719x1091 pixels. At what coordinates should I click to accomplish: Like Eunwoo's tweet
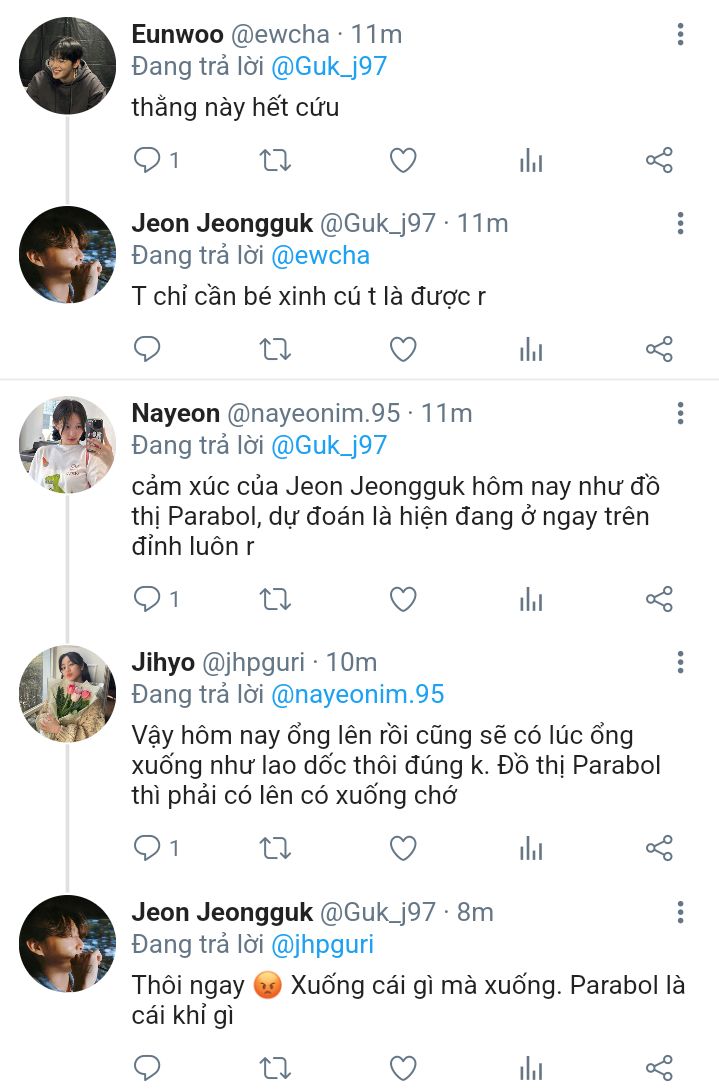403,160
